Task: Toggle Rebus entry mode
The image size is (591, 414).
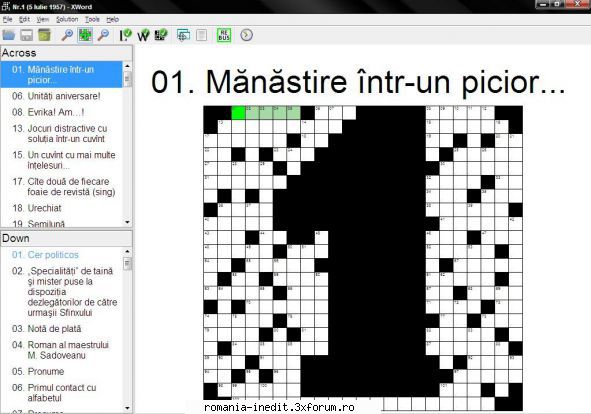Action: click(224, 35)
